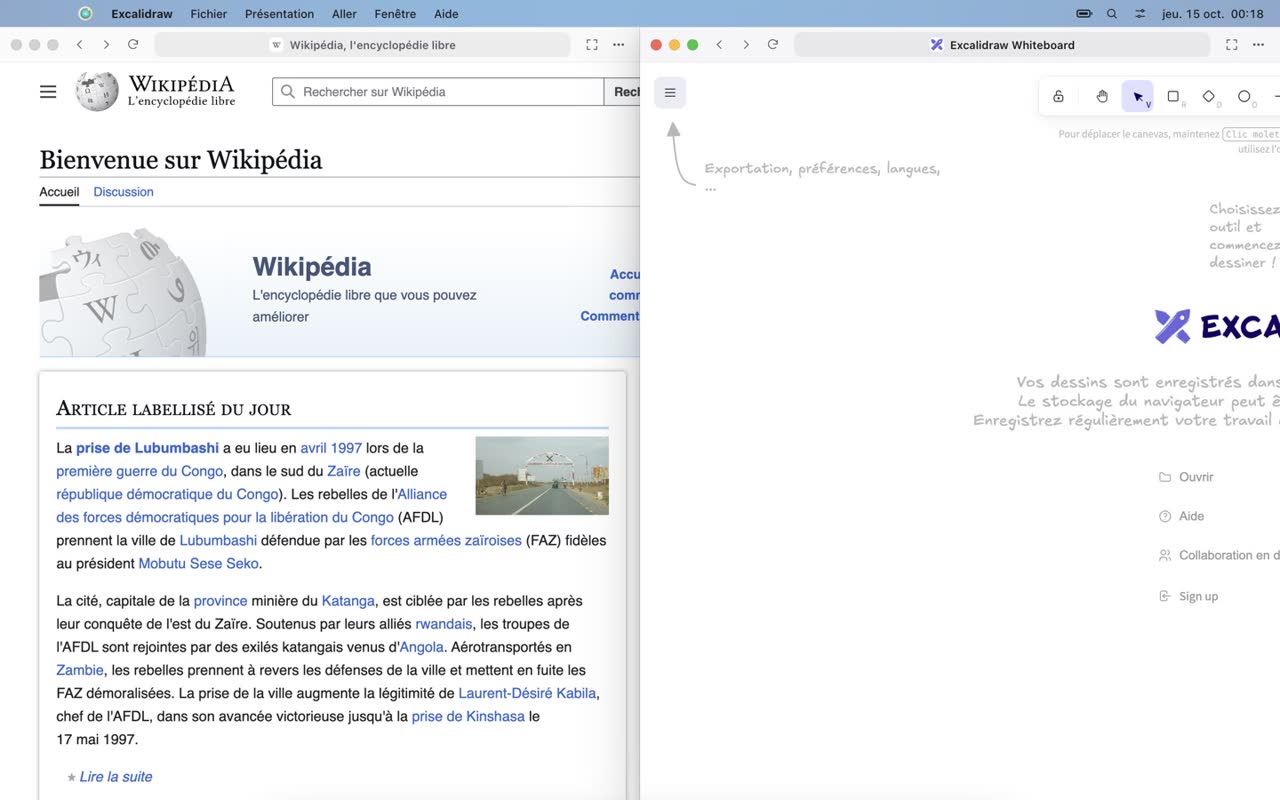The width and height of the screenshot is (1280, 800).
Task: Go back in Excalidraw Whiteboard window
Action: pyautogui.click(x=720, y=45)
